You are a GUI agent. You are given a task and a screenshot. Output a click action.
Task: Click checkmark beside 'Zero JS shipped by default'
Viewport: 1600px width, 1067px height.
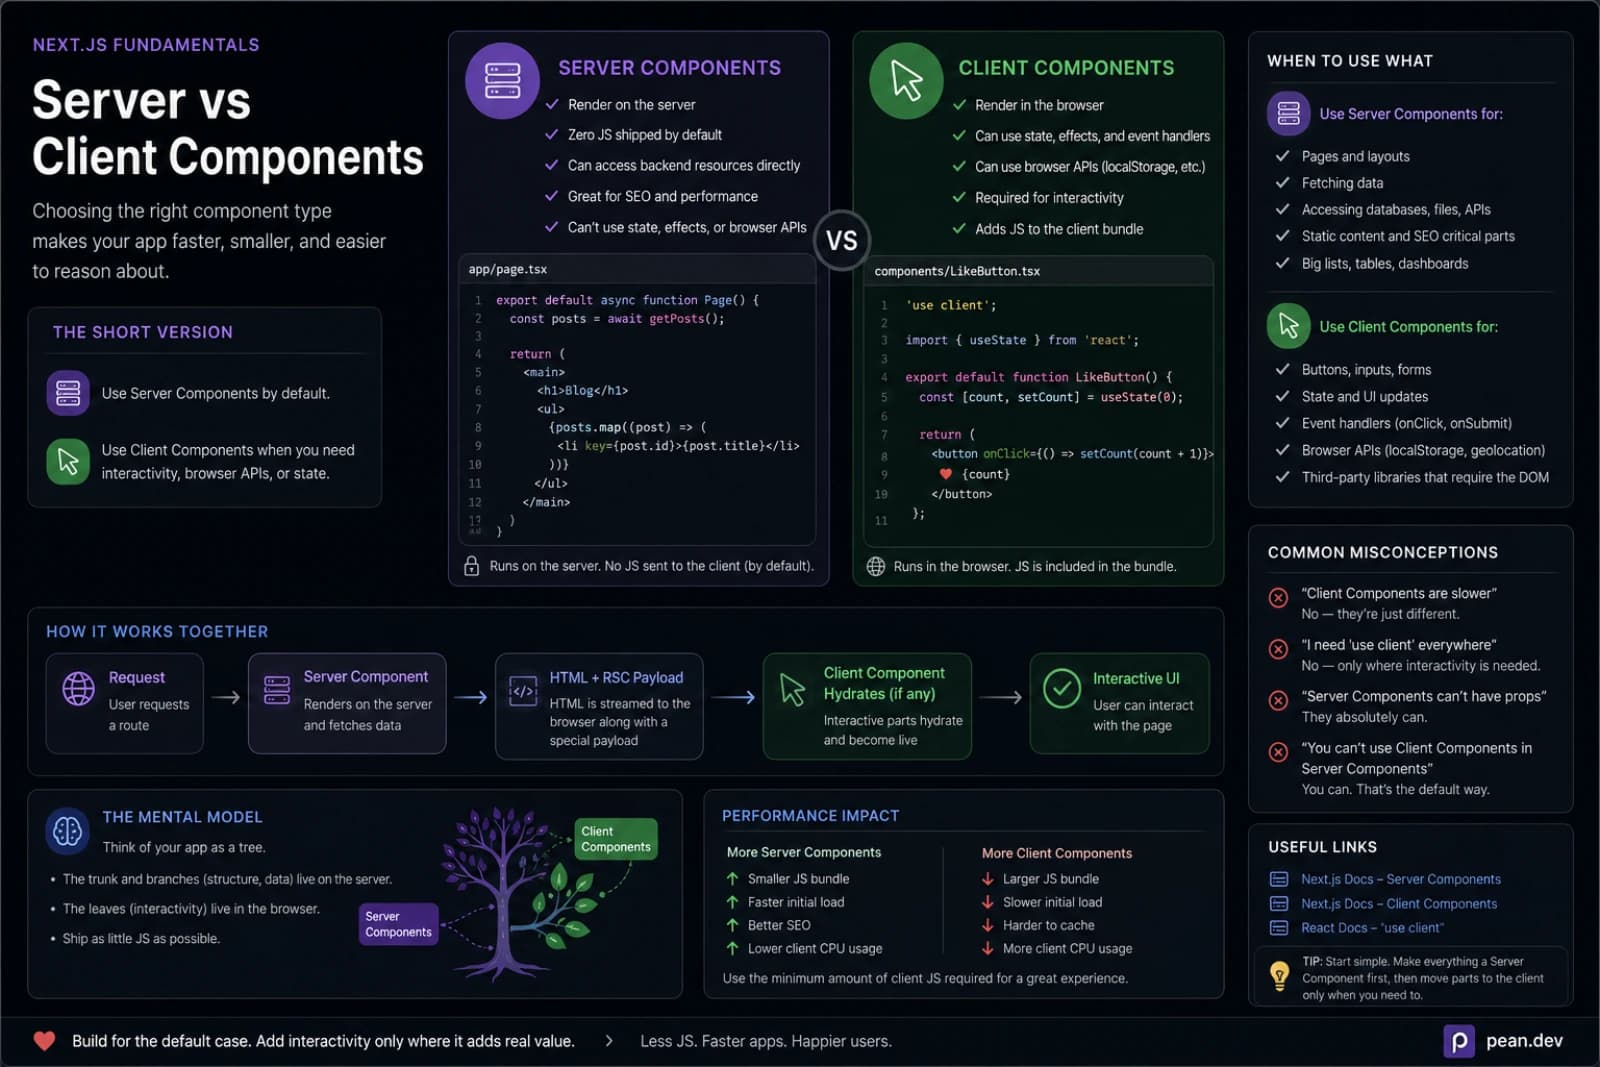coord(551,134)
